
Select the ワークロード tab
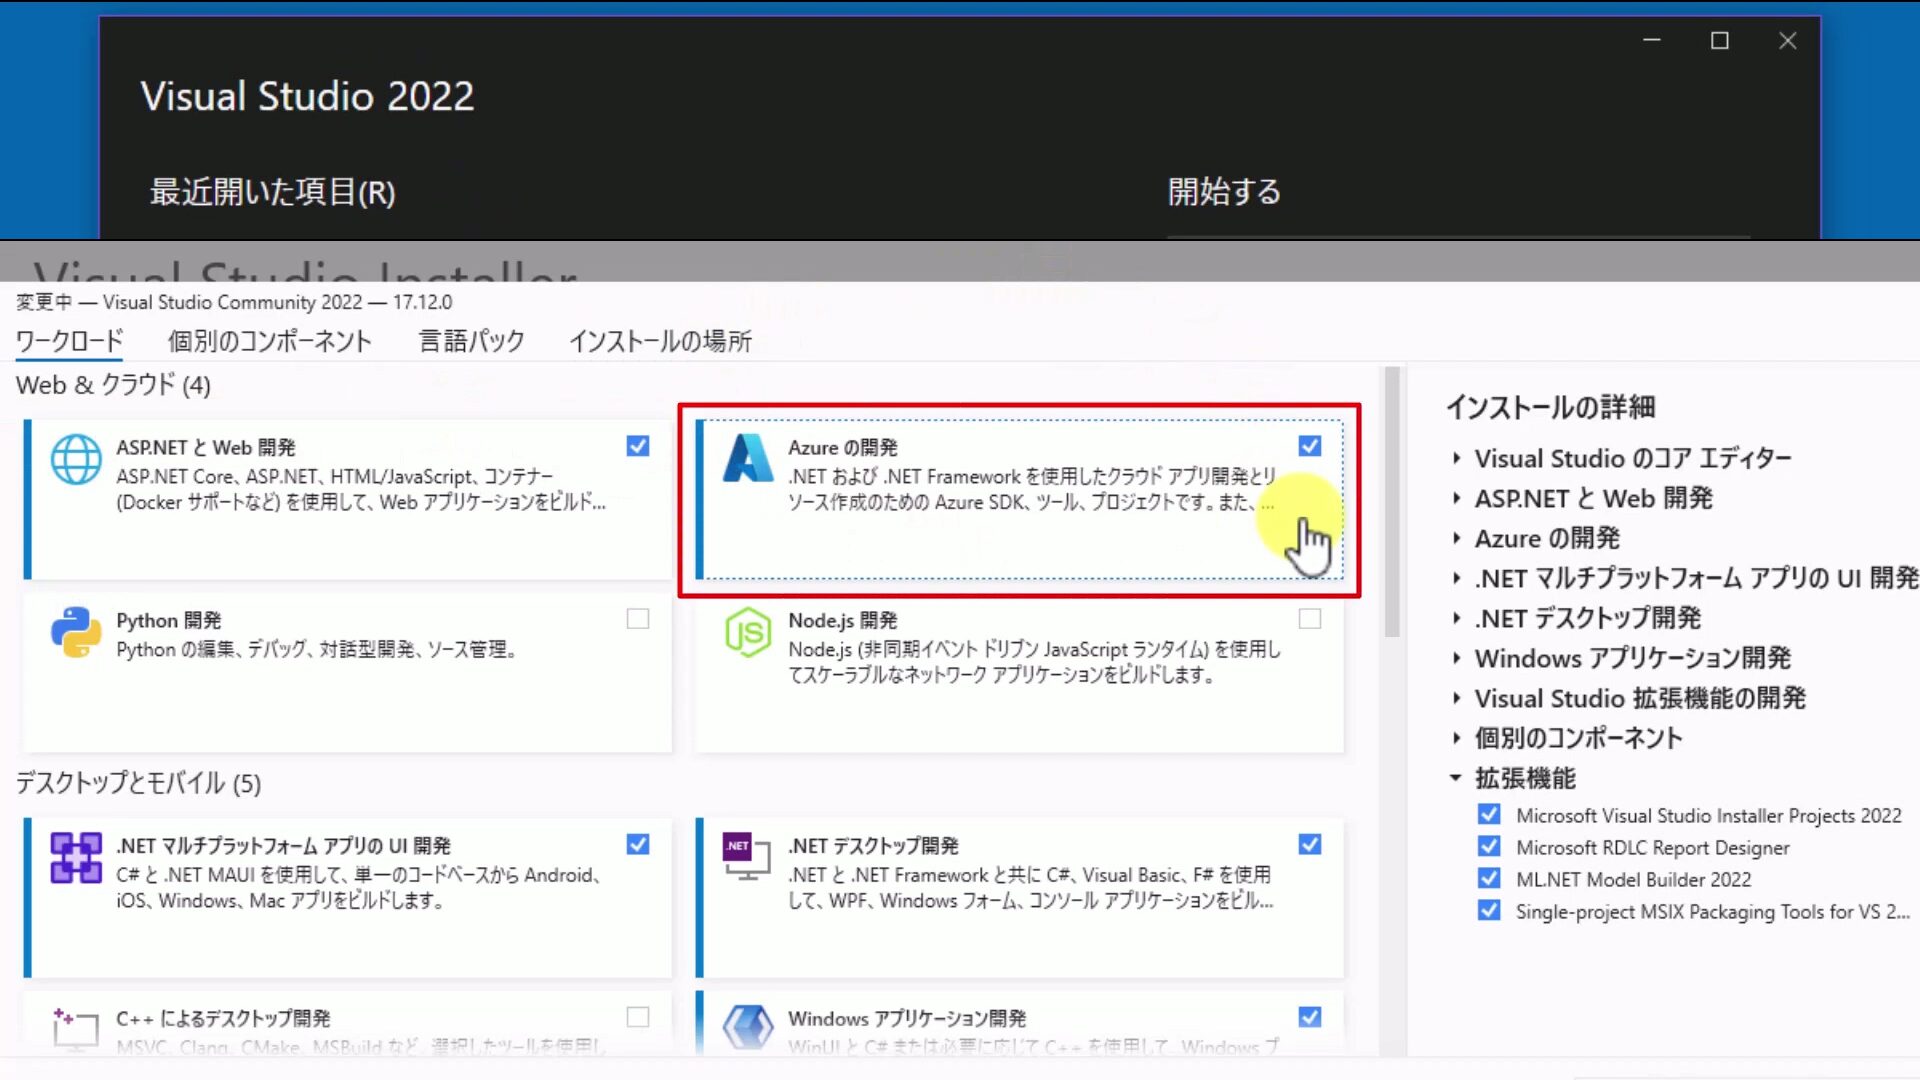coord(69,341)
